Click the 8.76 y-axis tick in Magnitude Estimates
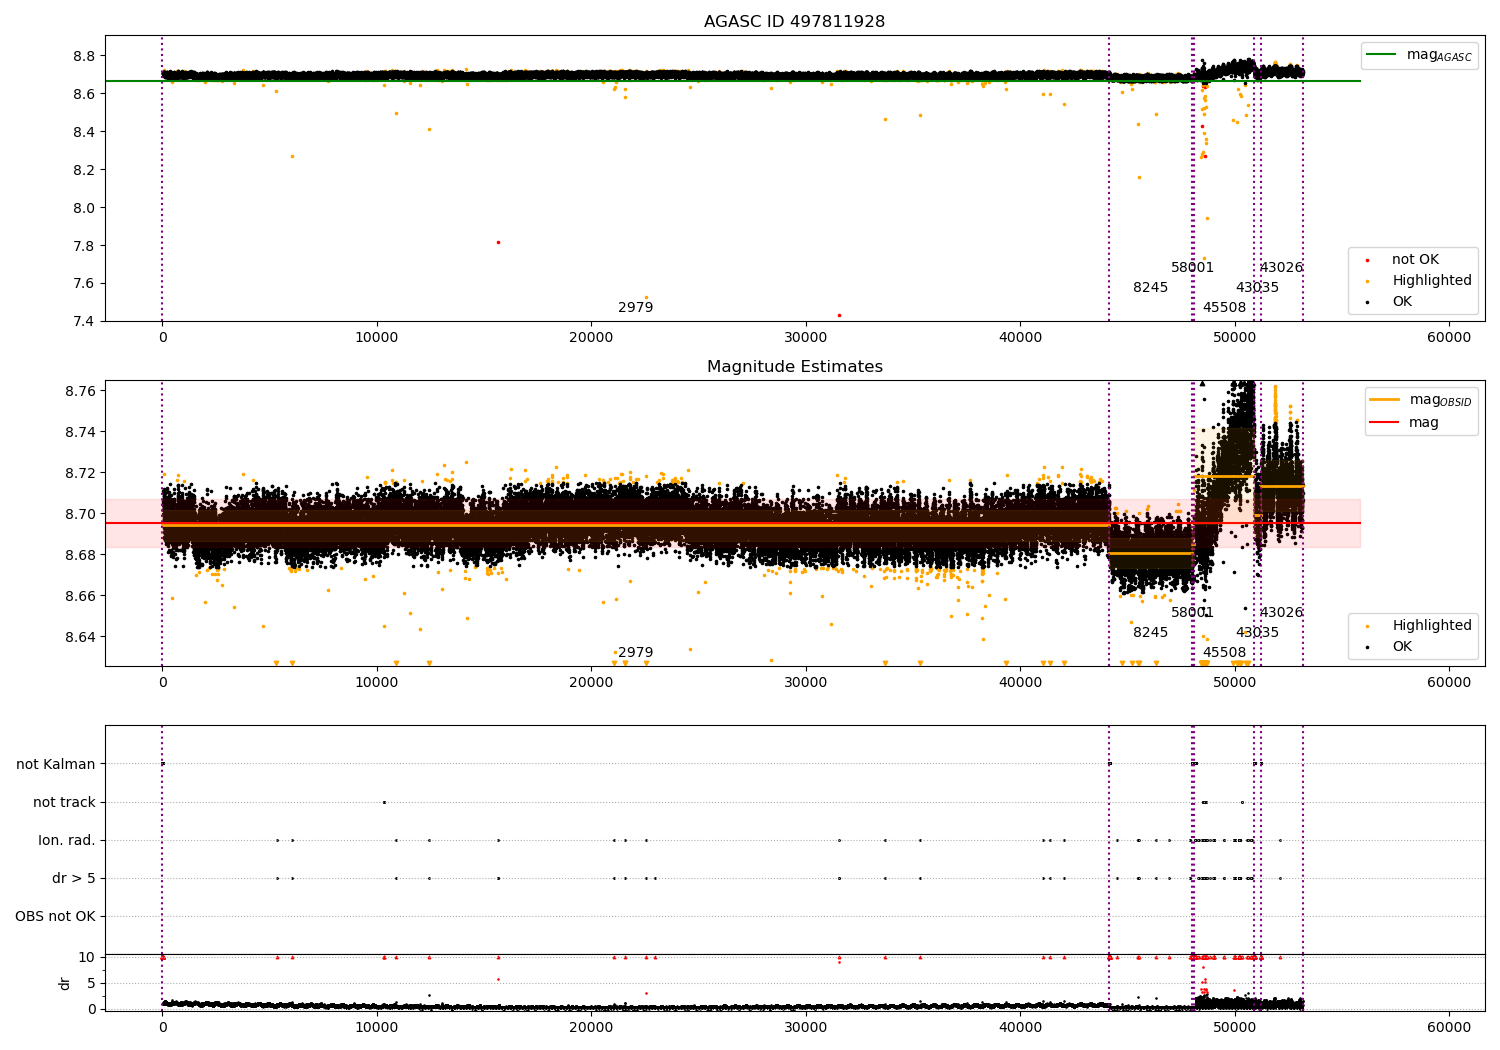Viewport: 1500px width, 1050px height. pyautogui.click(x=80, y=391)
